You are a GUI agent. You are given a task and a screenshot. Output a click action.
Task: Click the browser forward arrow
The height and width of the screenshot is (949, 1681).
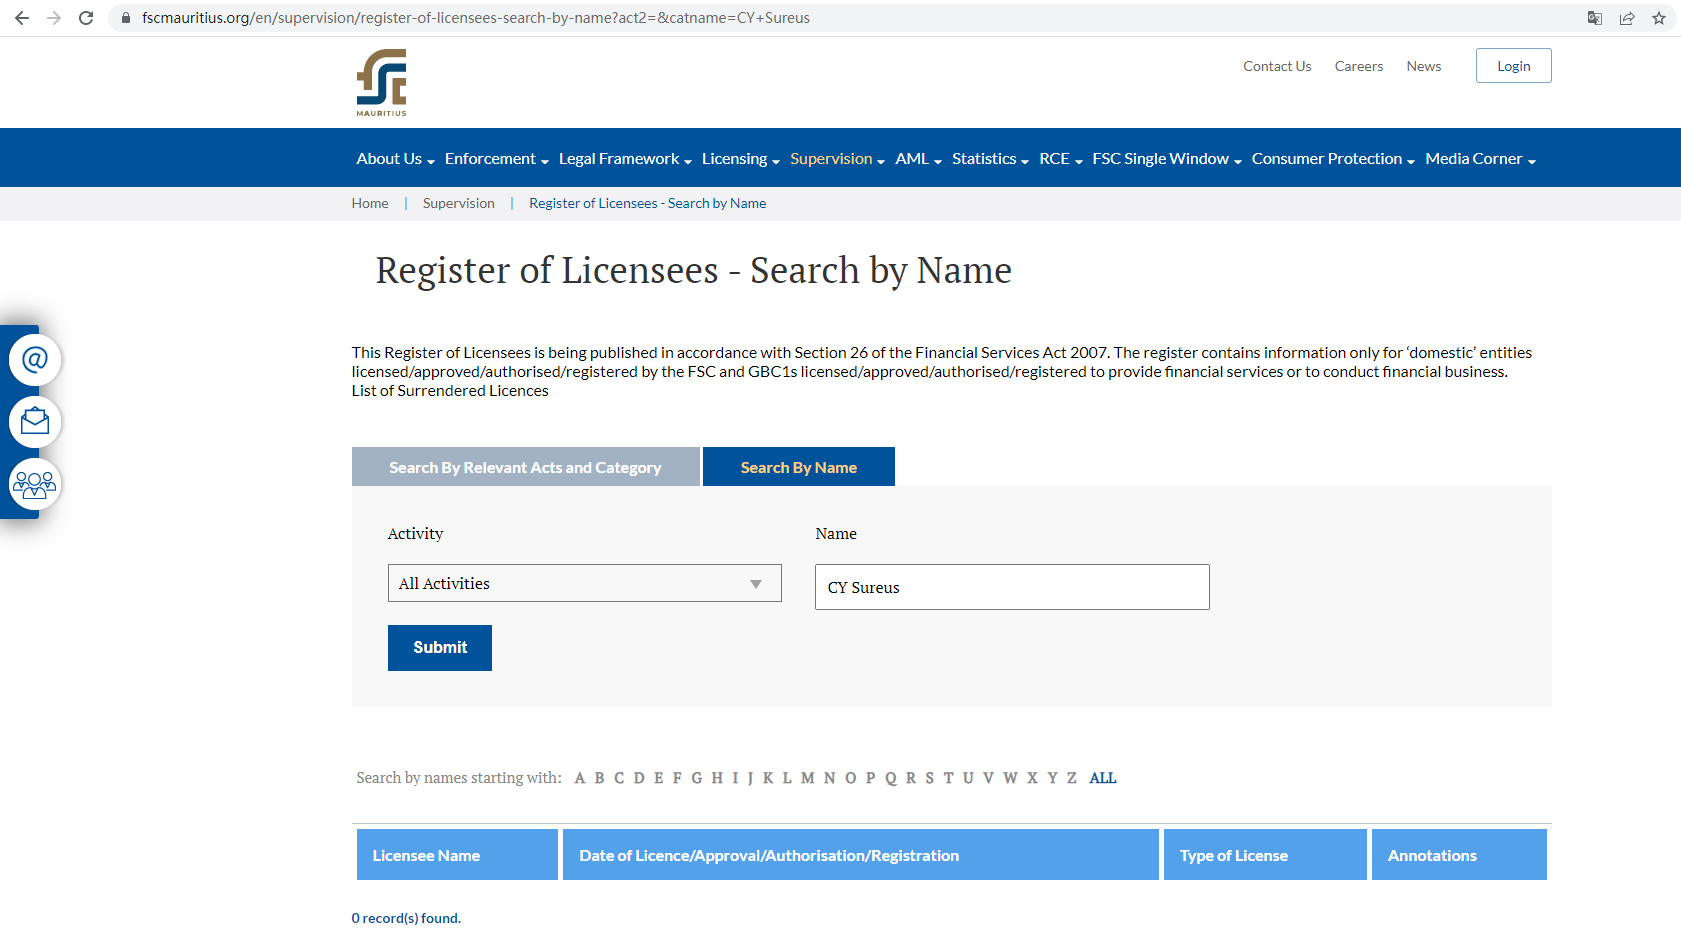click(54, 18)
